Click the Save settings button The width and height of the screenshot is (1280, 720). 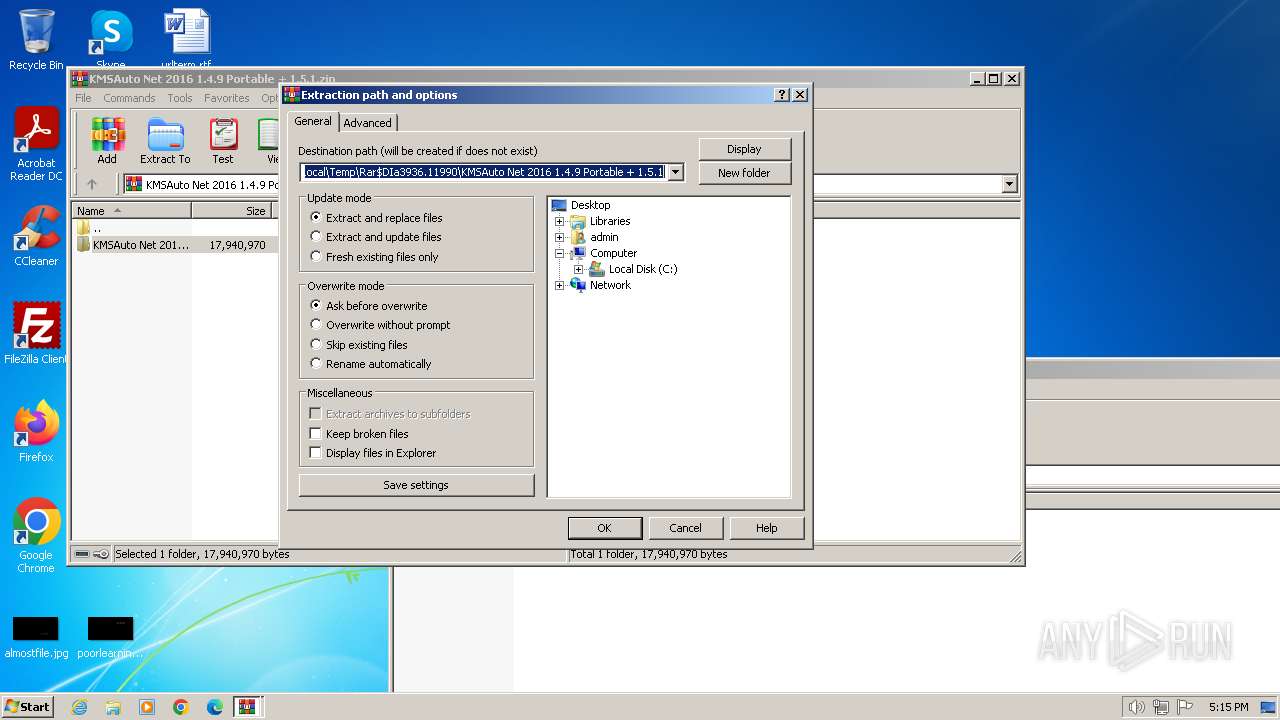[416, 485]
